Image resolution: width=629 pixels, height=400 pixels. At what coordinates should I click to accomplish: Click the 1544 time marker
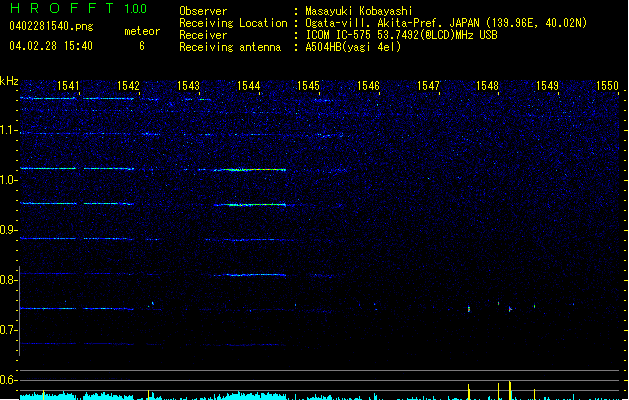248,86
